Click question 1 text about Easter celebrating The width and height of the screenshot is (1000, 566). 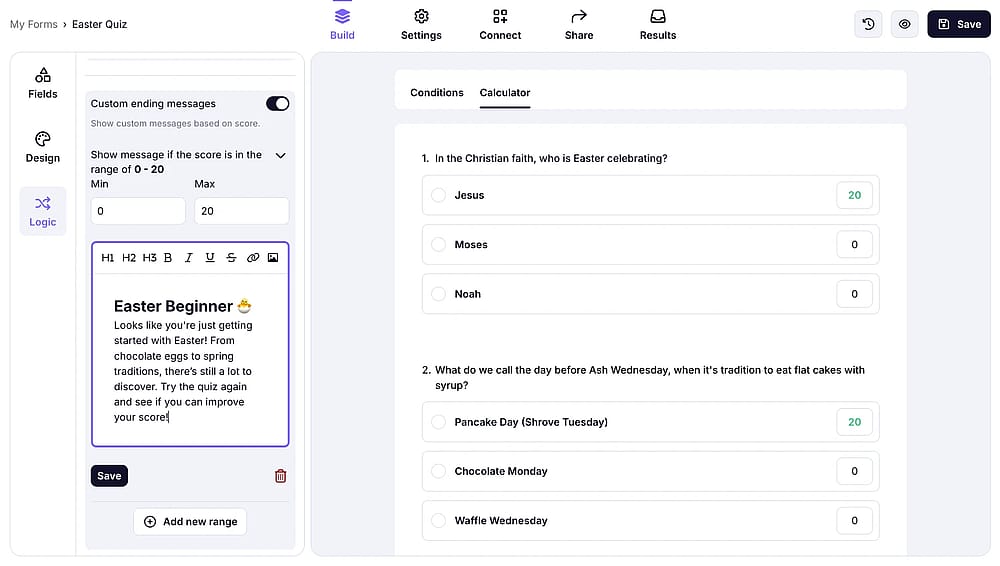tap(551, 158)
